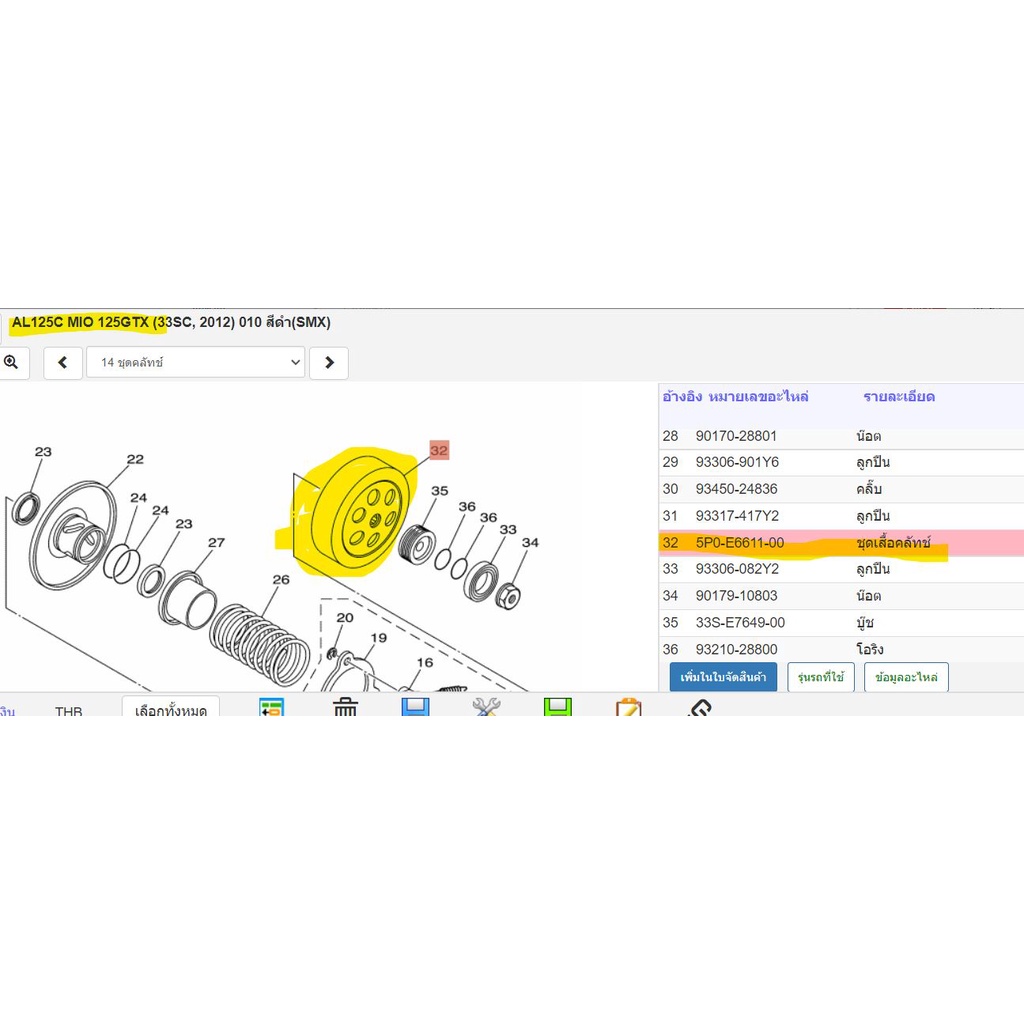Viewport: 1024px width, 1024px height.
Task: Click the ข้อมูลอะไหล่ button
Action: [906, 677]
